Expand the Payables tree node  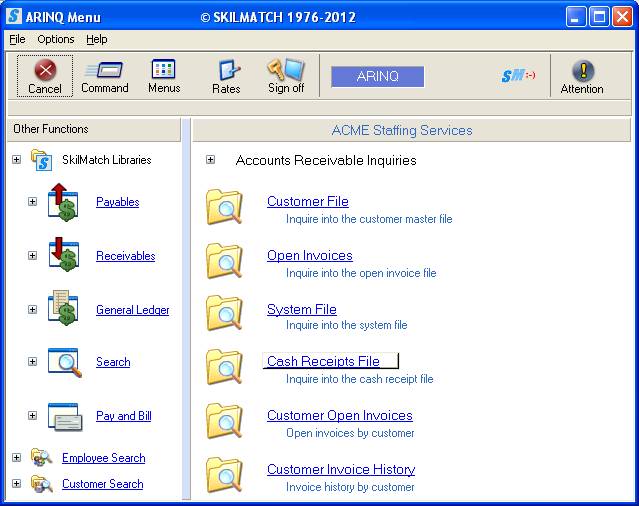[x=32, y=201]
